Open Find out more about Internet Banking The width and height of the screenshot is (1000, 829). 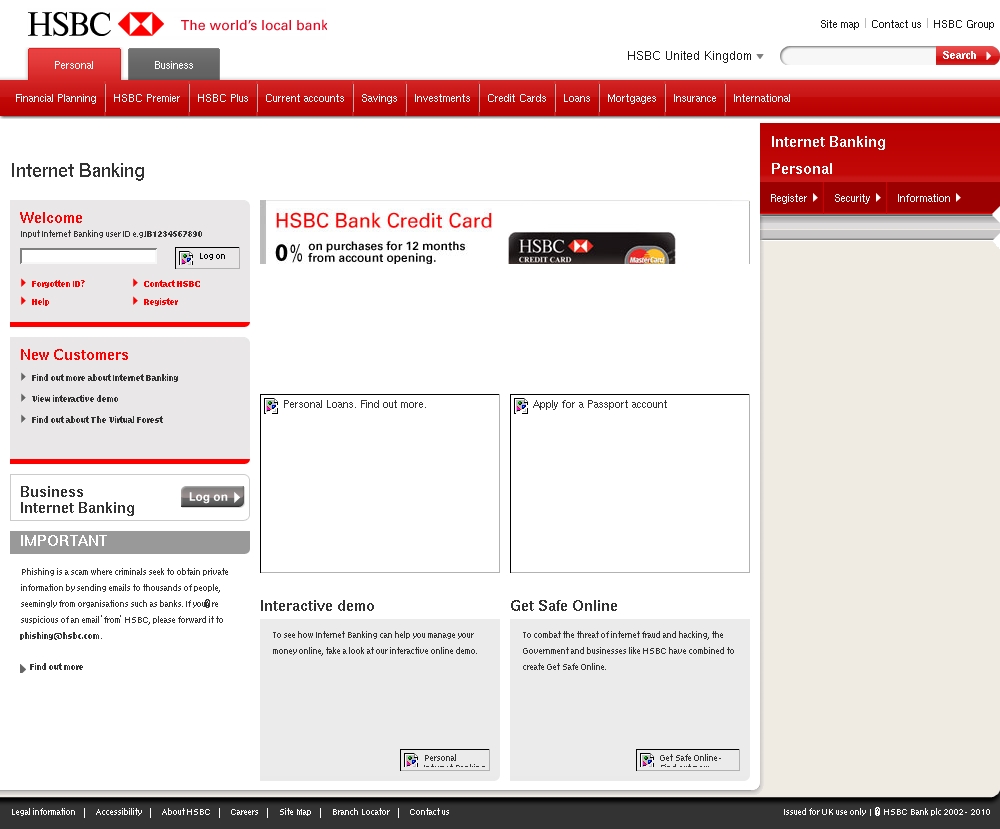(x=105, y=378)
